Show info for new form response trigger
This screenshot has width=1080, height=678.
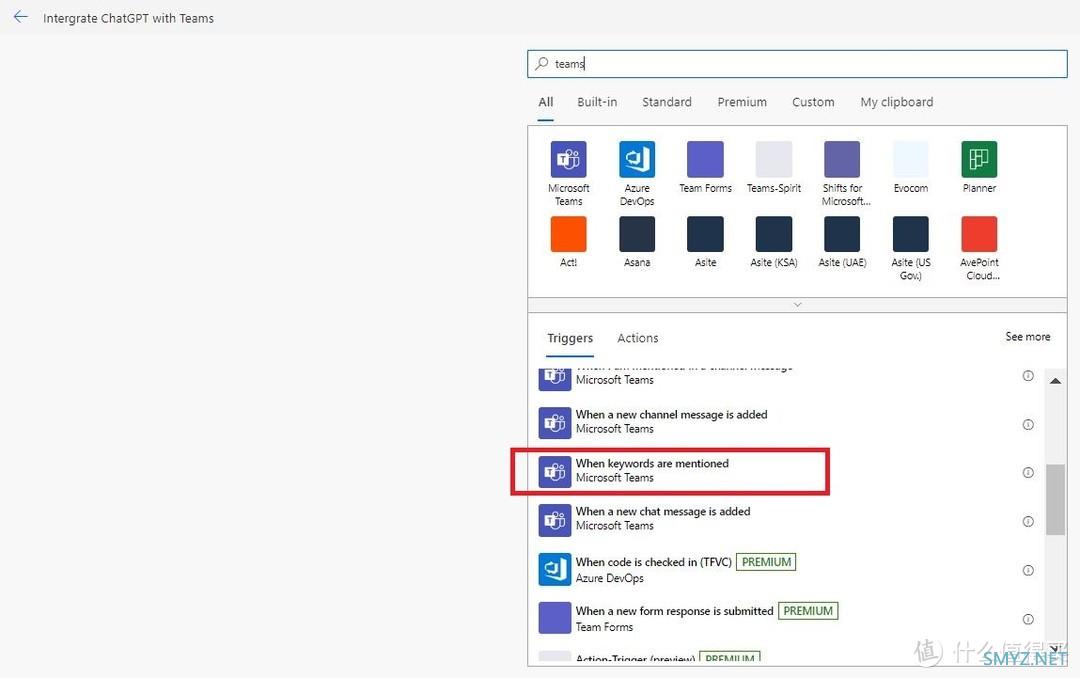(1028, 619)
